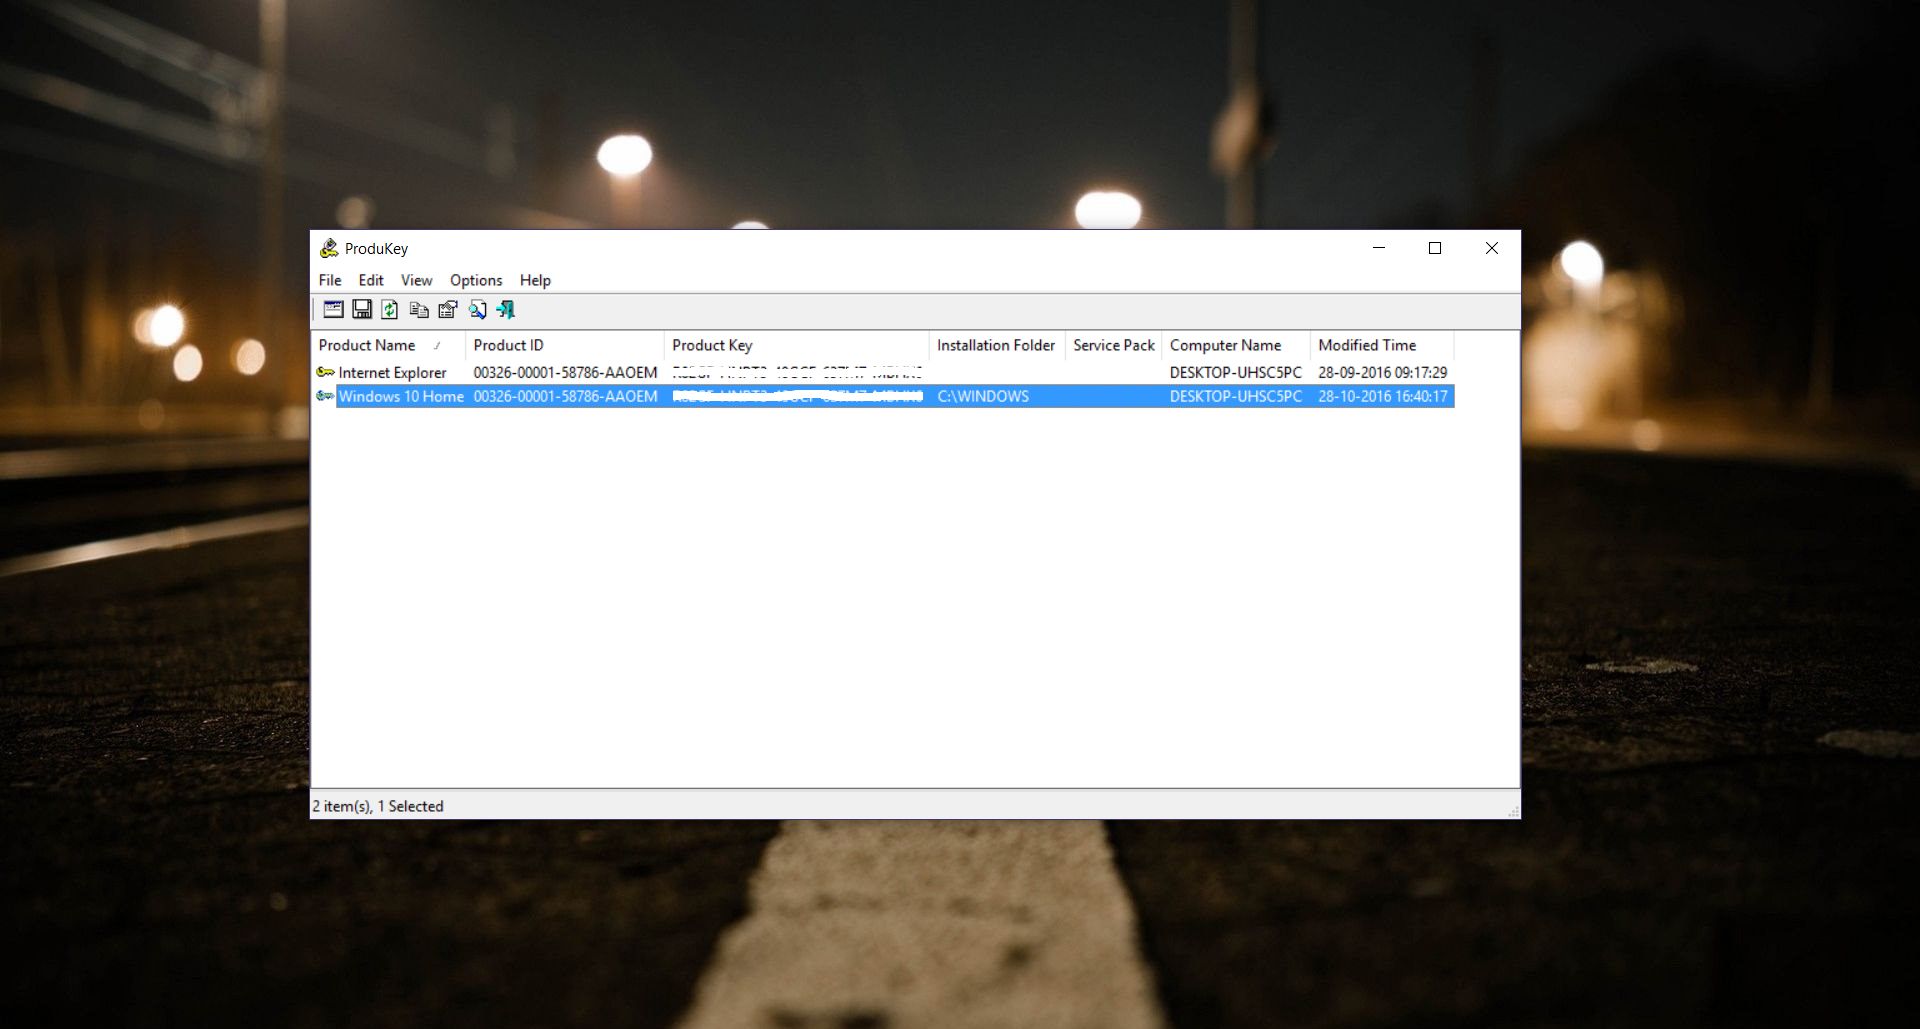Viewport: 1920px width, 1029px height.
Task: Open the View menu
Action: click(x=416, y=280)
